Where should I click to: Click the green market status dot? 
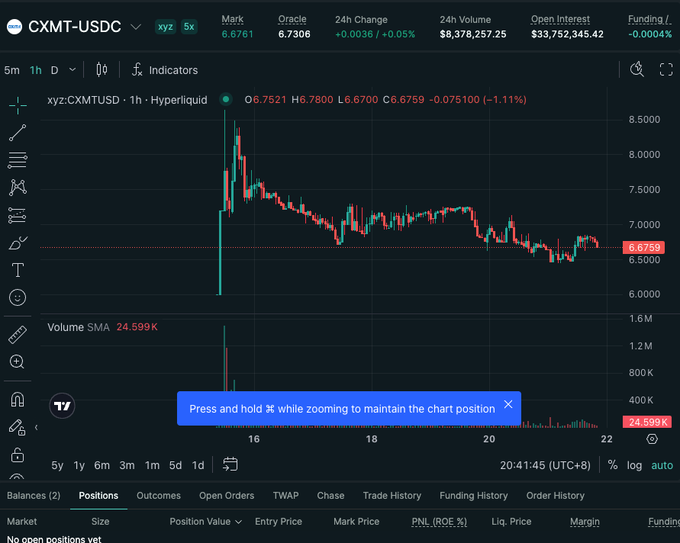click(226, 99)
